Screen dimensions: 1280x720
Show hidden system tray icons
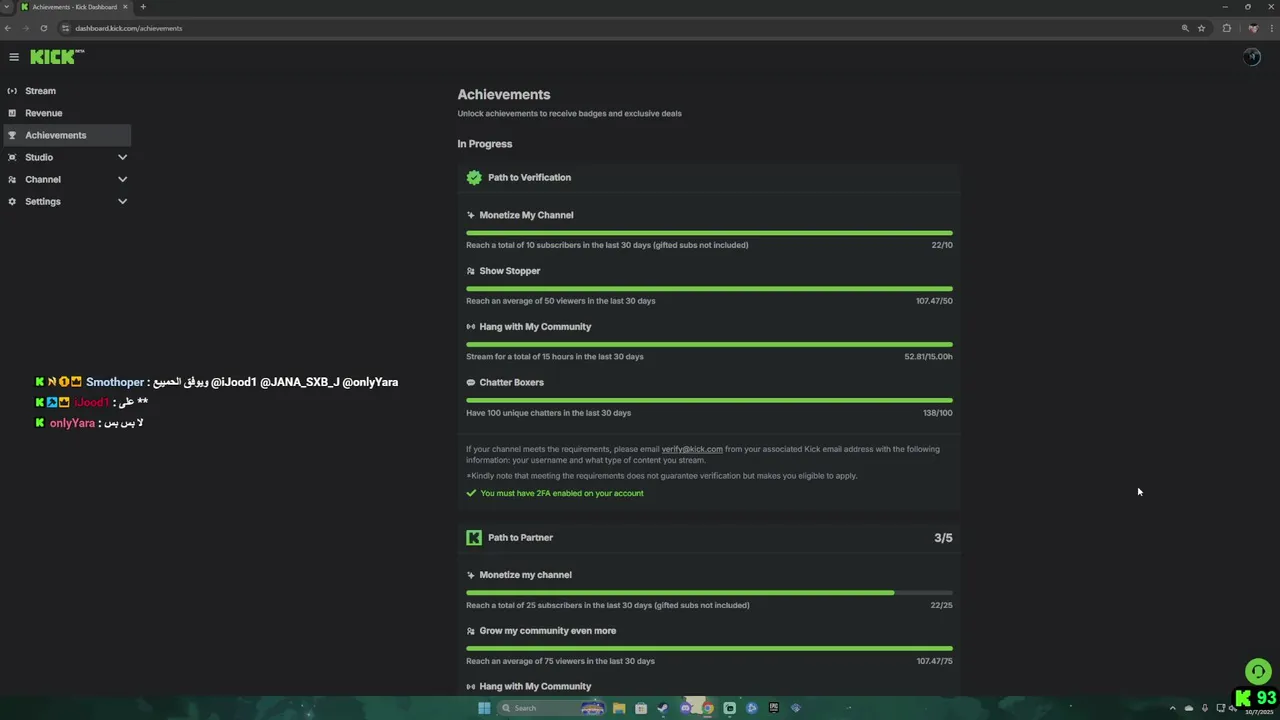[x=1173, y=708]
